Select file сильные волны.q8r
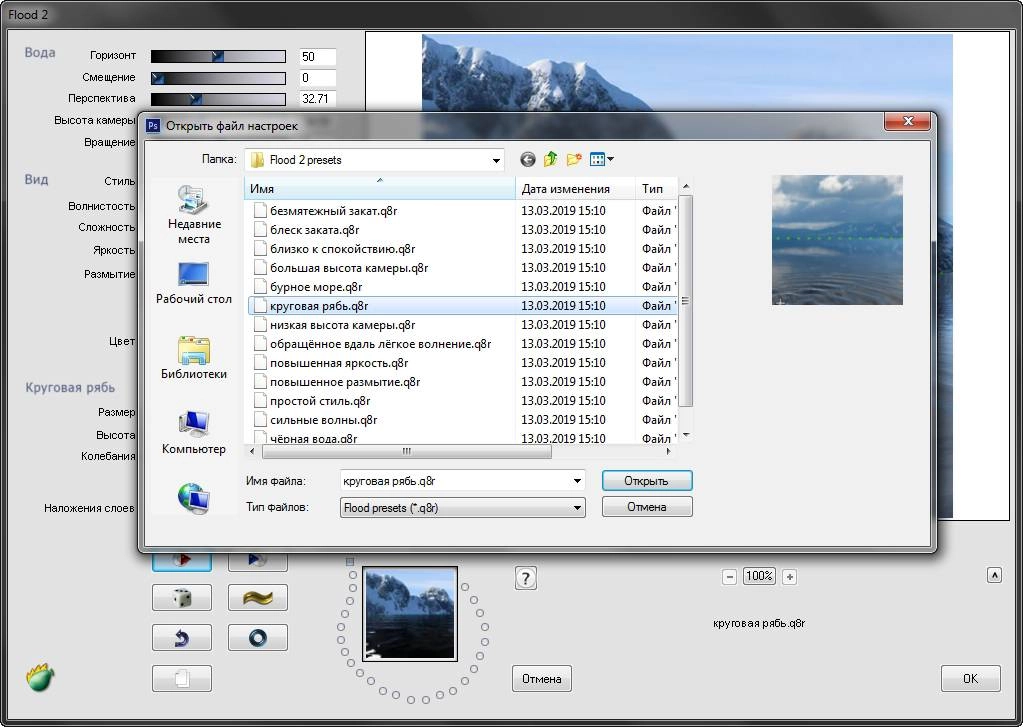The height and width of the screenshot is (727, 1023). click(x=324, y=420)
